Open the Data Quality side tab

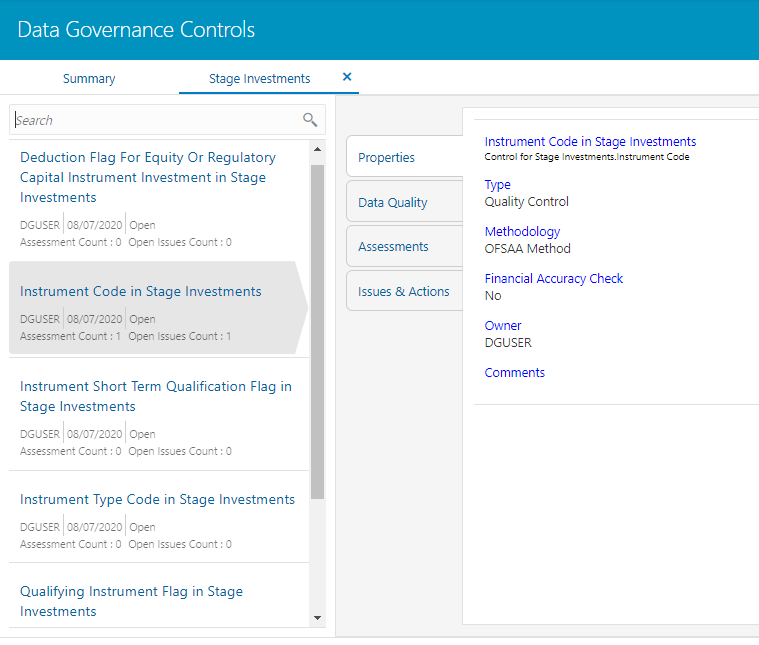[405, 202]
